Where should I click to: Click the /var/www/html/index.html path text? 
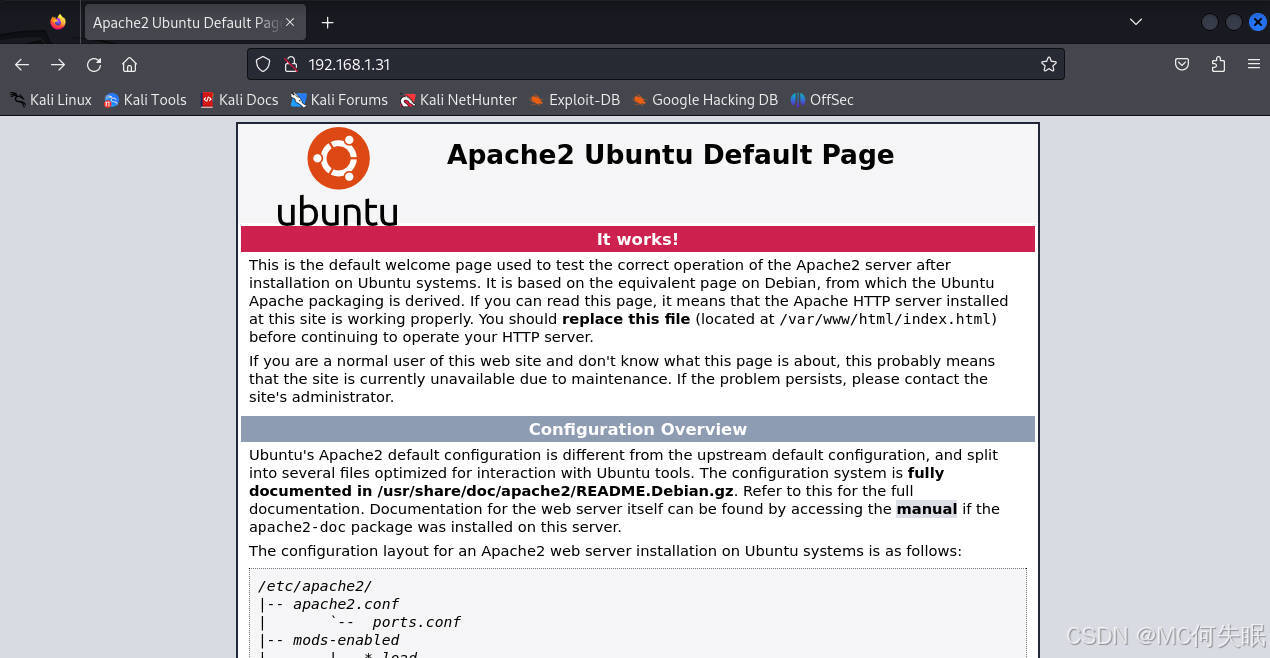(885, 319)
